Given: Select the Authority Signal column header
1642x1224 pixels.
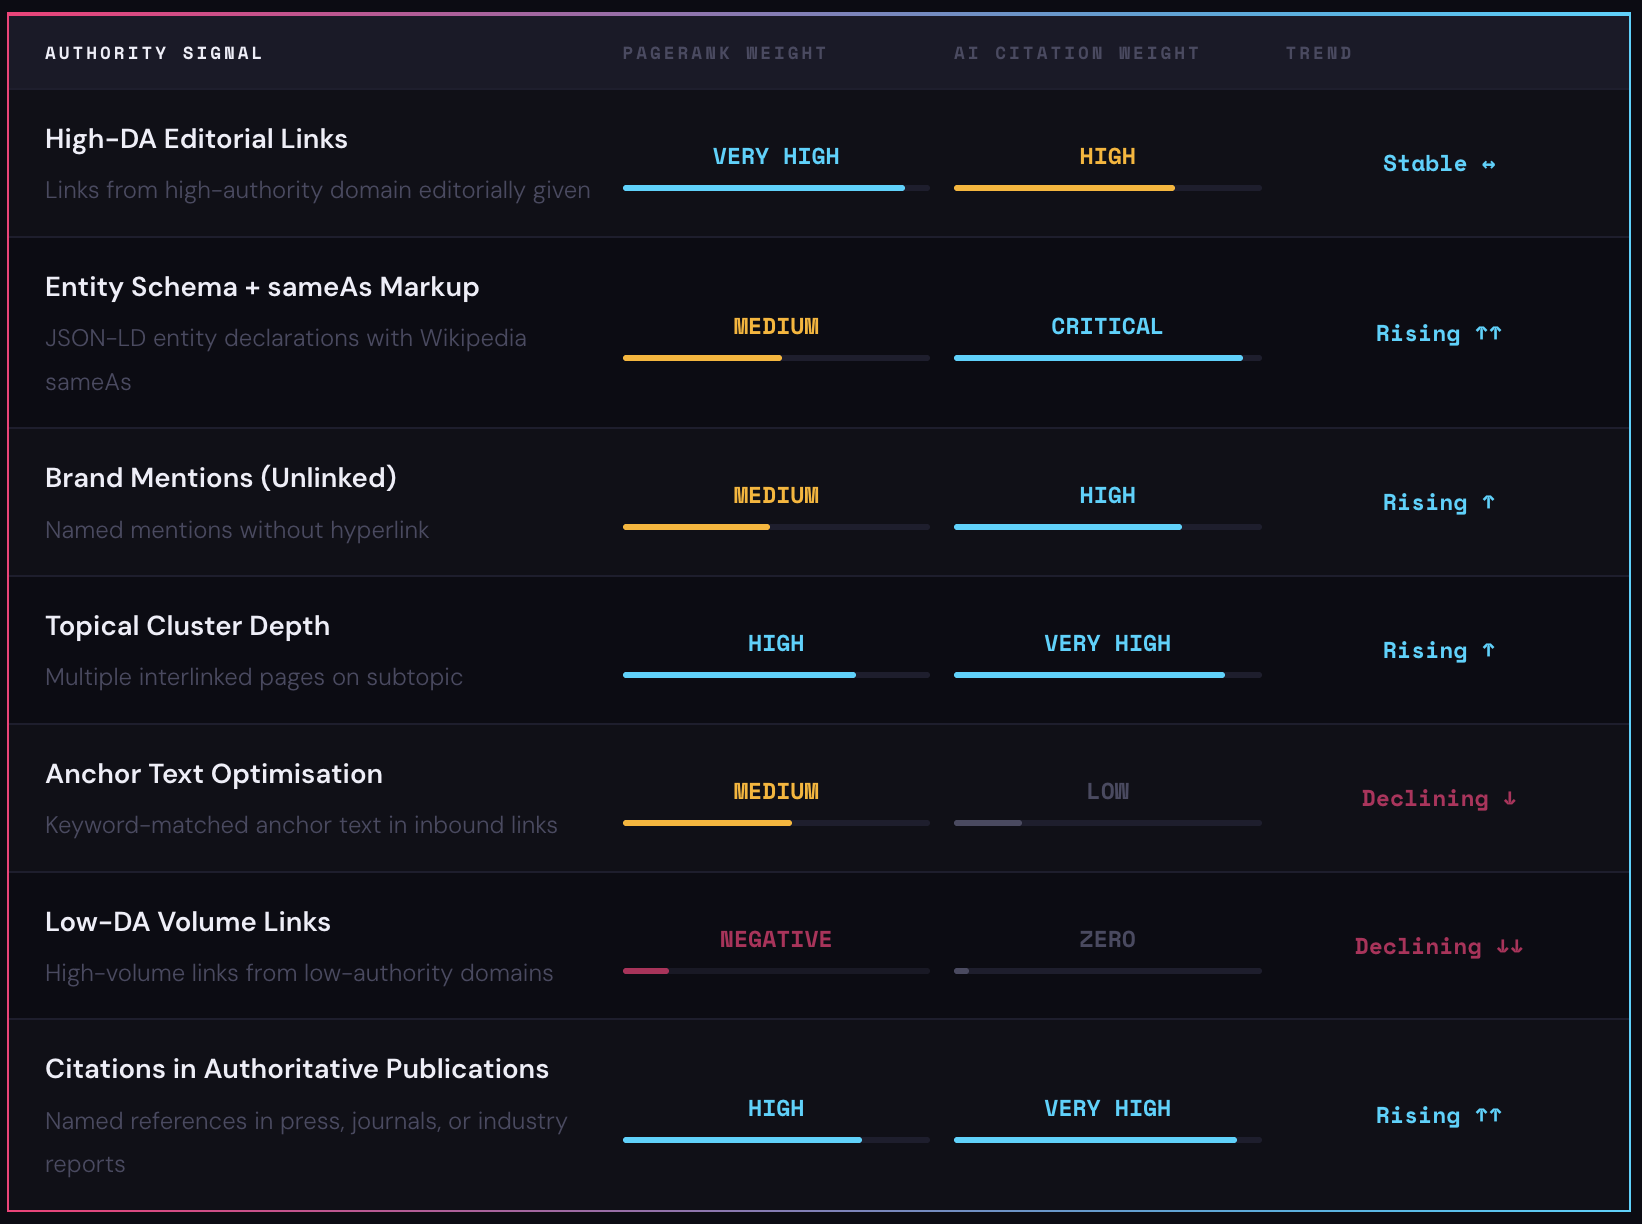Looking at the screenshot, I should pos(153,53).
